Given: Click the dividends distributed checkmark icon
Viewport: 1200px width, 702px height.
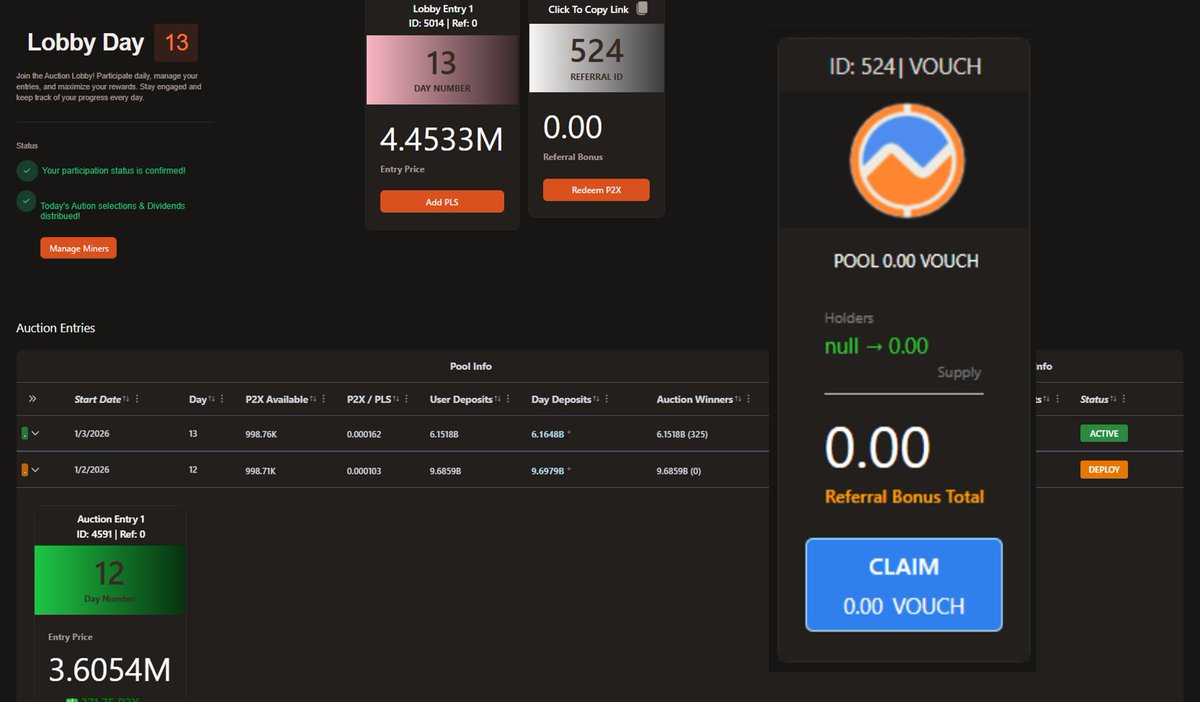Looking at the screenshot, I should click(x=28, y=201).
